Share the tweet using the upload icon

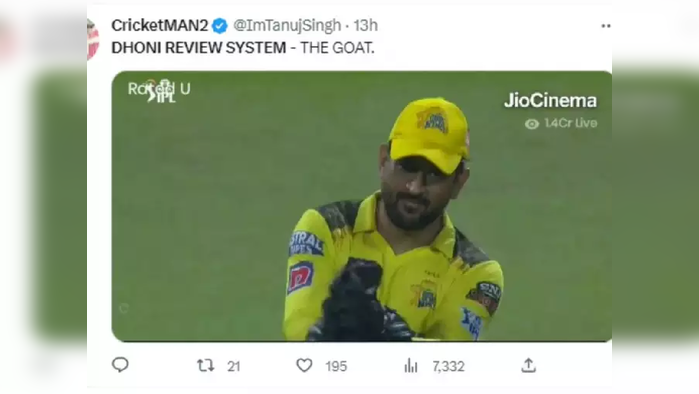528,365
